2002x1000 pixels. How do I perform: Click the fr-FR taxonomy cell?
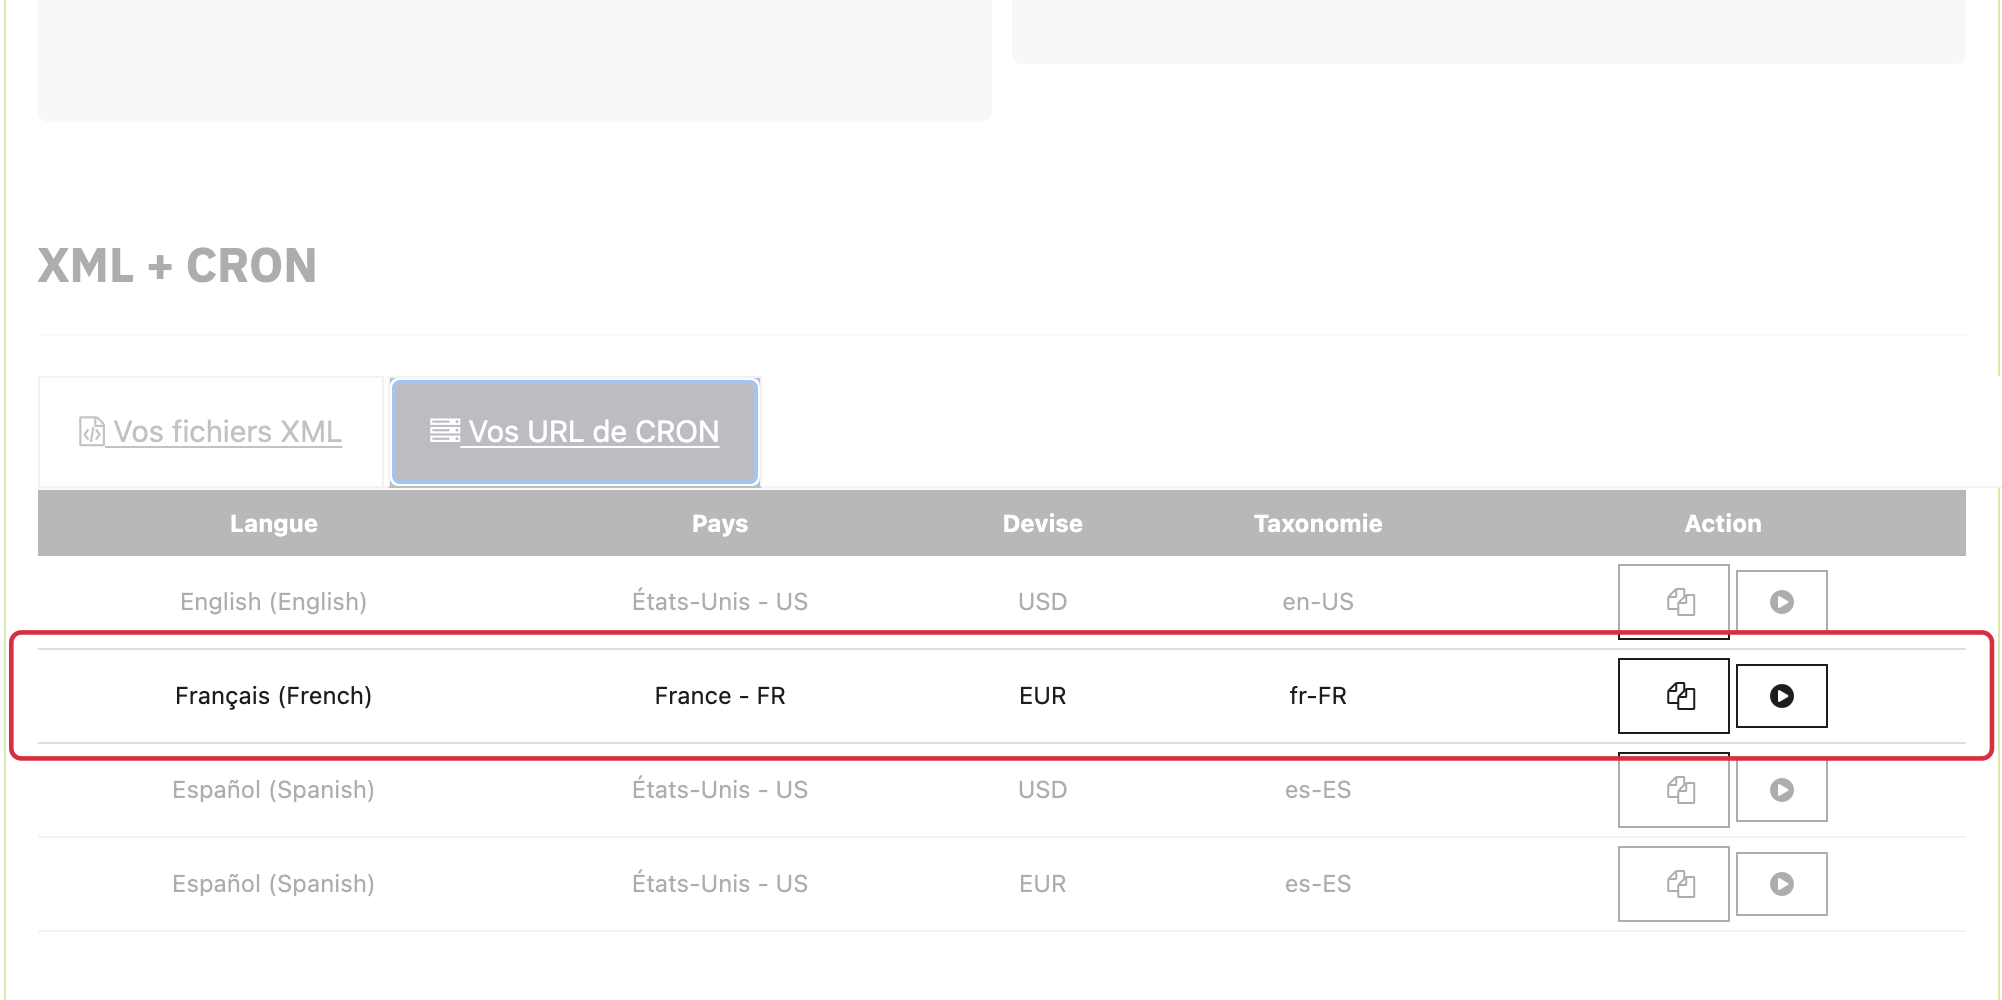[1318, 696]
